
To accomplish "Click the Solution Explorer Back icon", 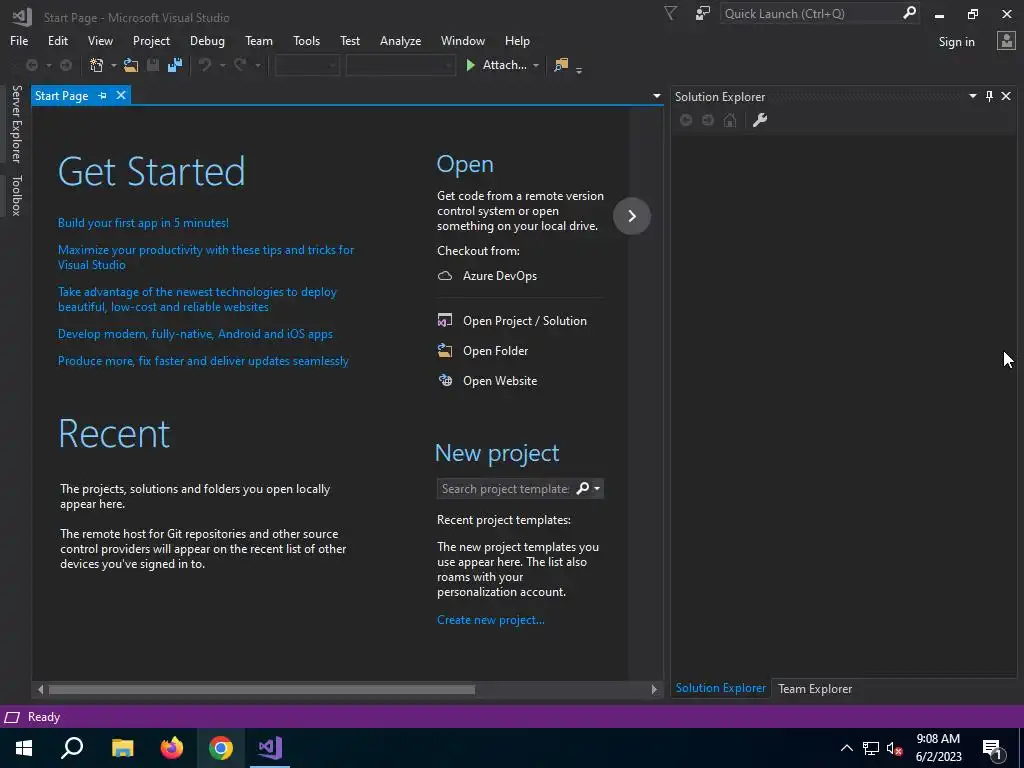I will coord(686,120).
